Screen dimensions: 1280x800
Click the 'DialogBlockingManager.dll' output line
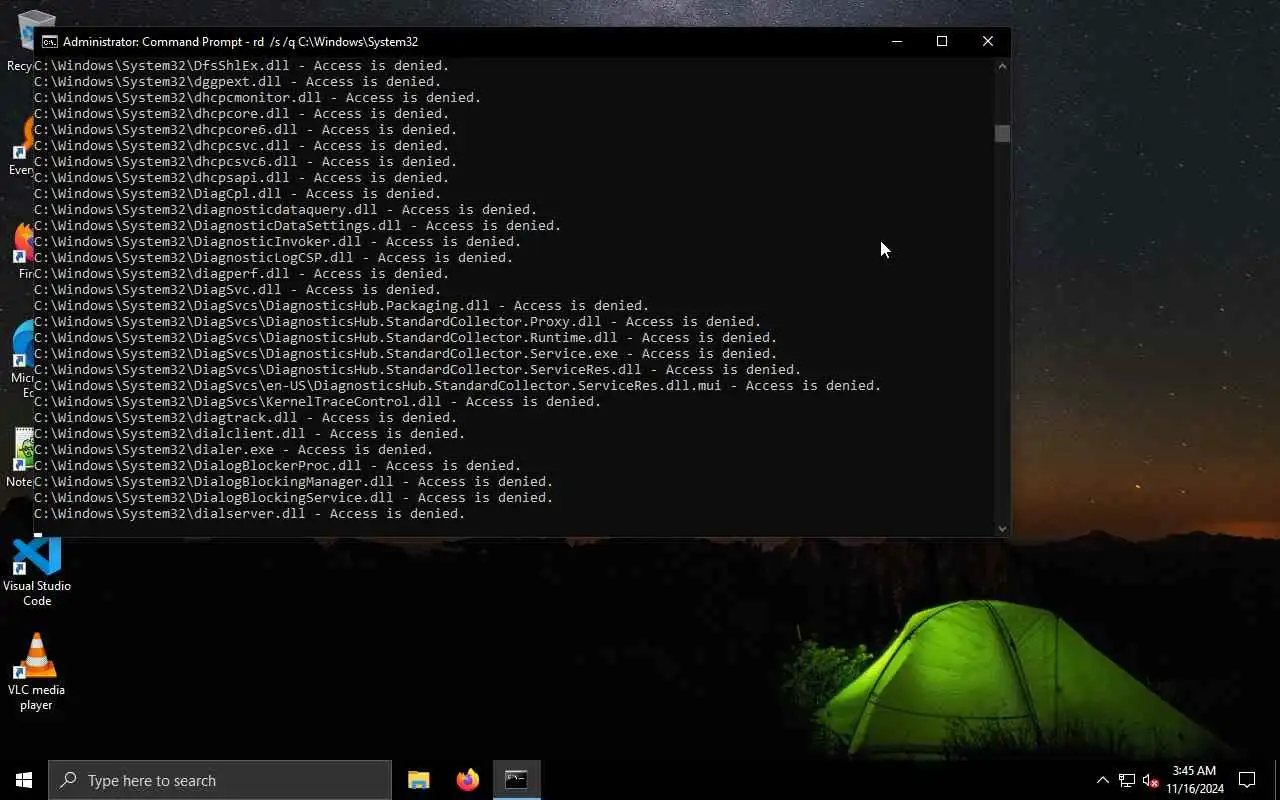293,481
